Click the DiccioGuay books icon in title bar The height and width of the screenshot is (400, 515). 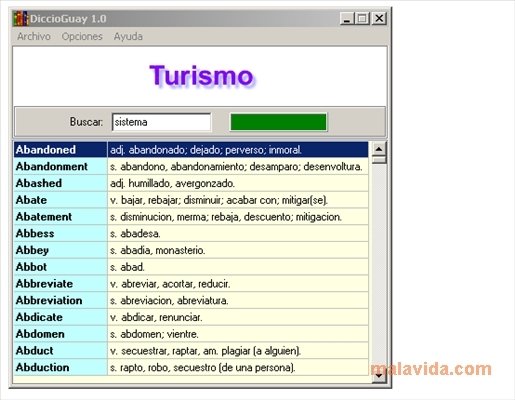[21, 19]
